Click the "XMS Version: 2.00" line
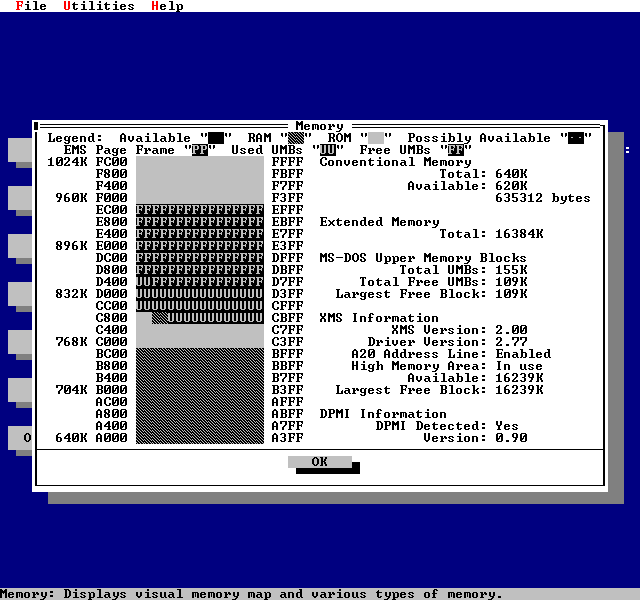 (x=460, y=330)
